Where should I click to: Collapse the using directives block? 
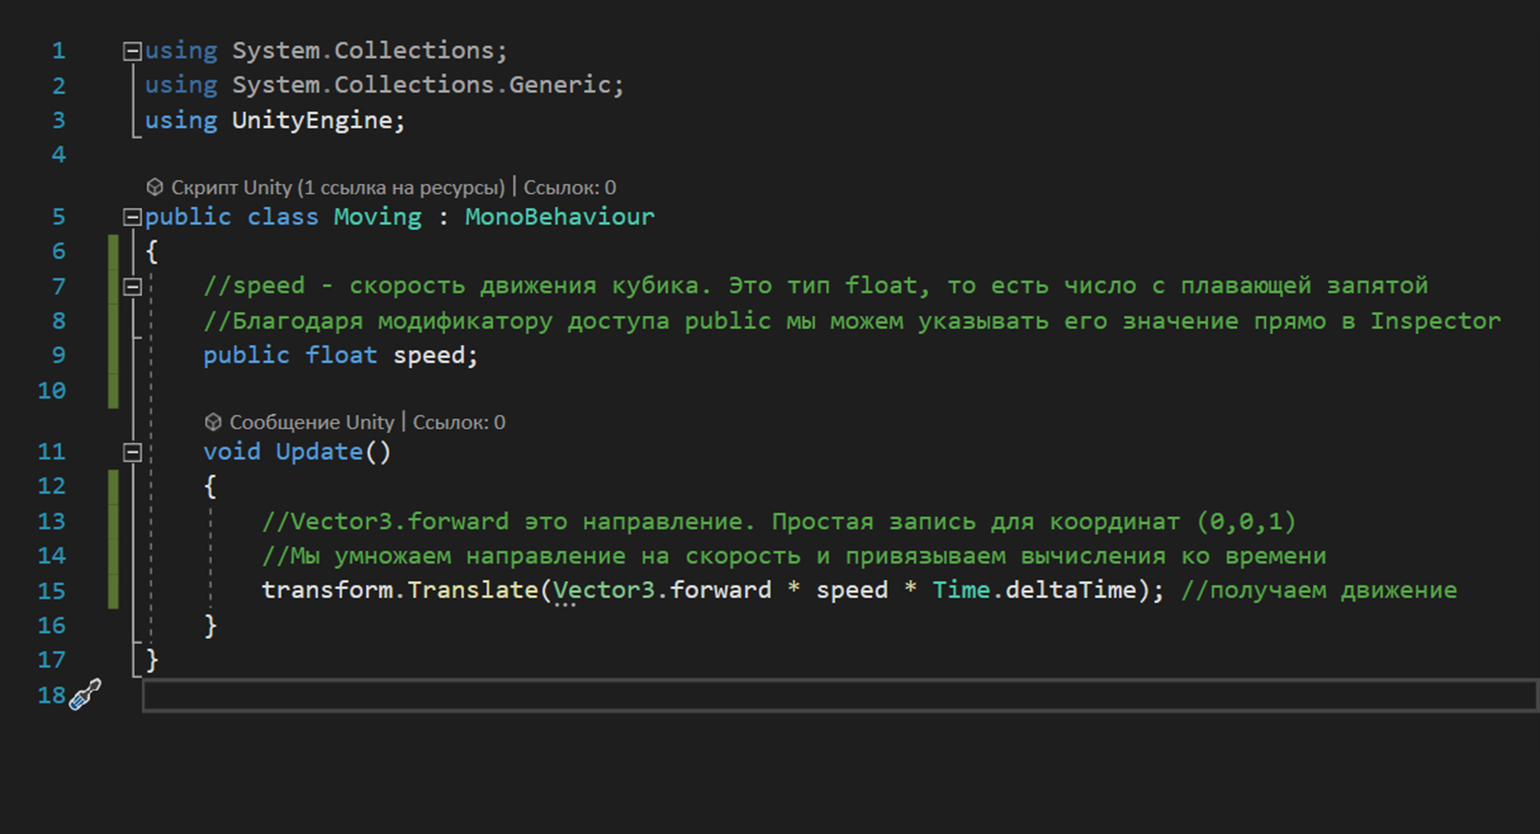click(x=132, y=51)
